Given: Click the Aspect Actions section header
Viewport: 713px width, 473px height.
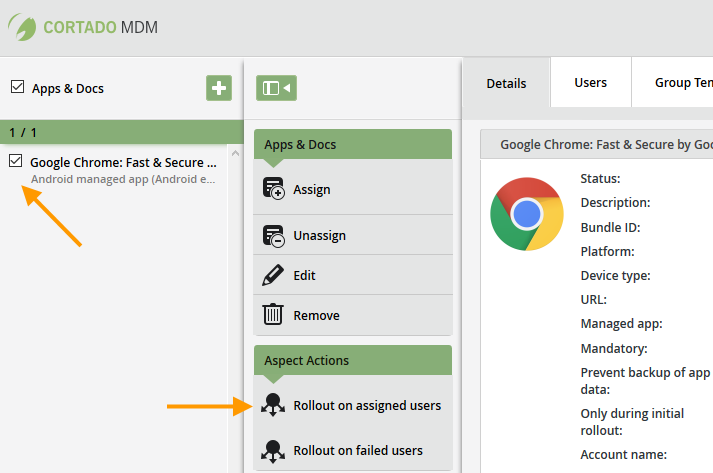Looking at the screenshot, I should (x=353, y=360).
